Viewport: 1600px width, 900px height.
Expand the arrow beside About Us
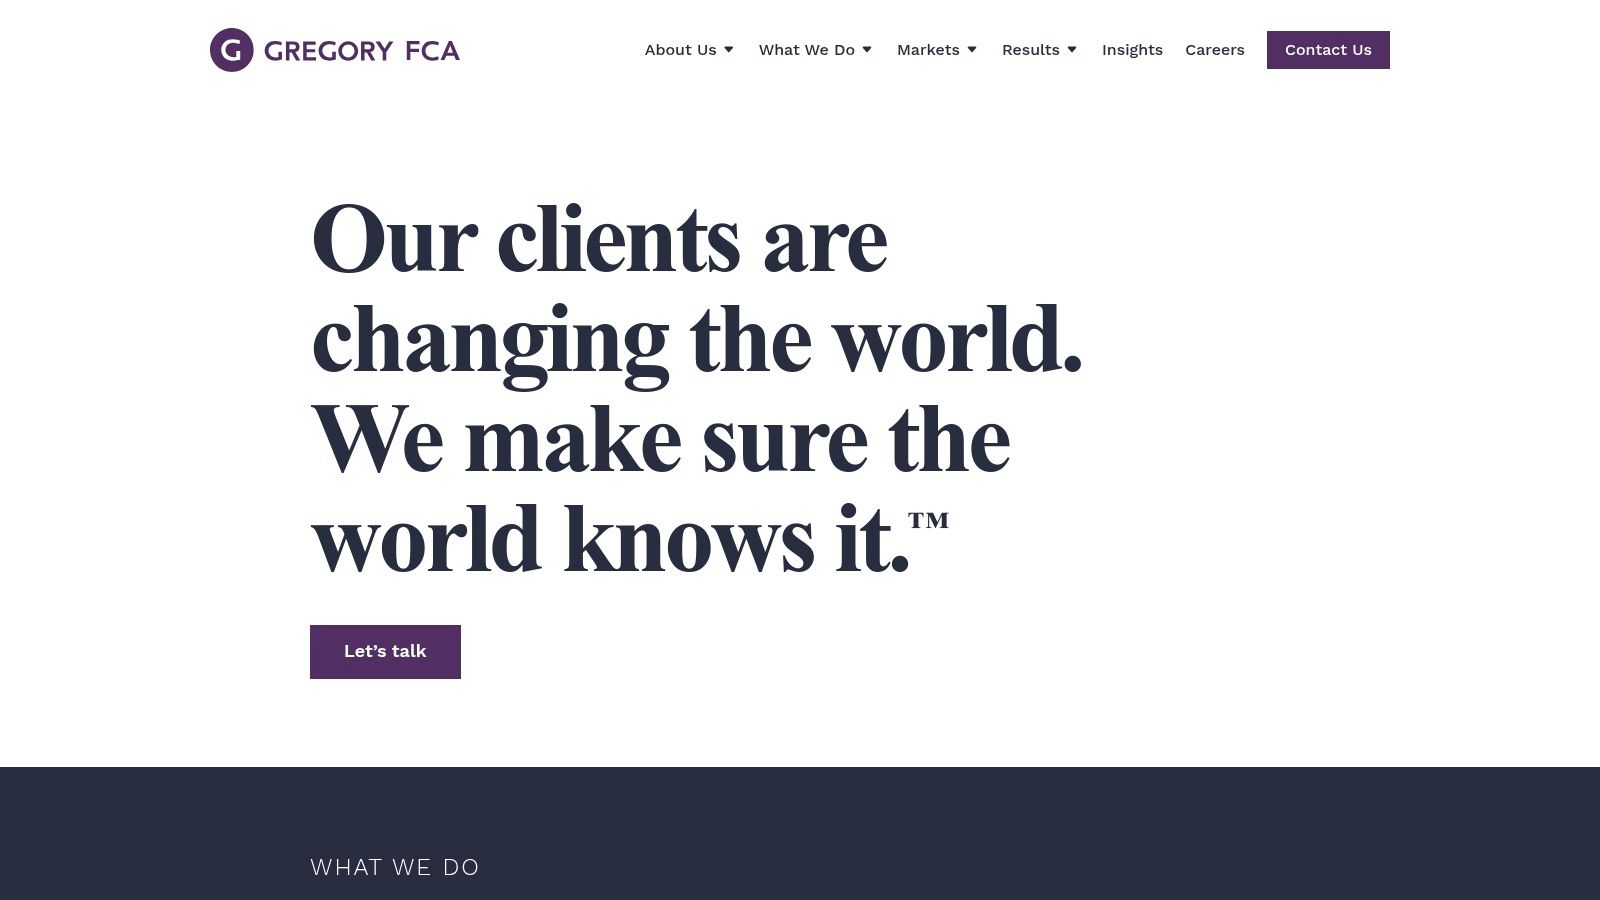[729, 50]
